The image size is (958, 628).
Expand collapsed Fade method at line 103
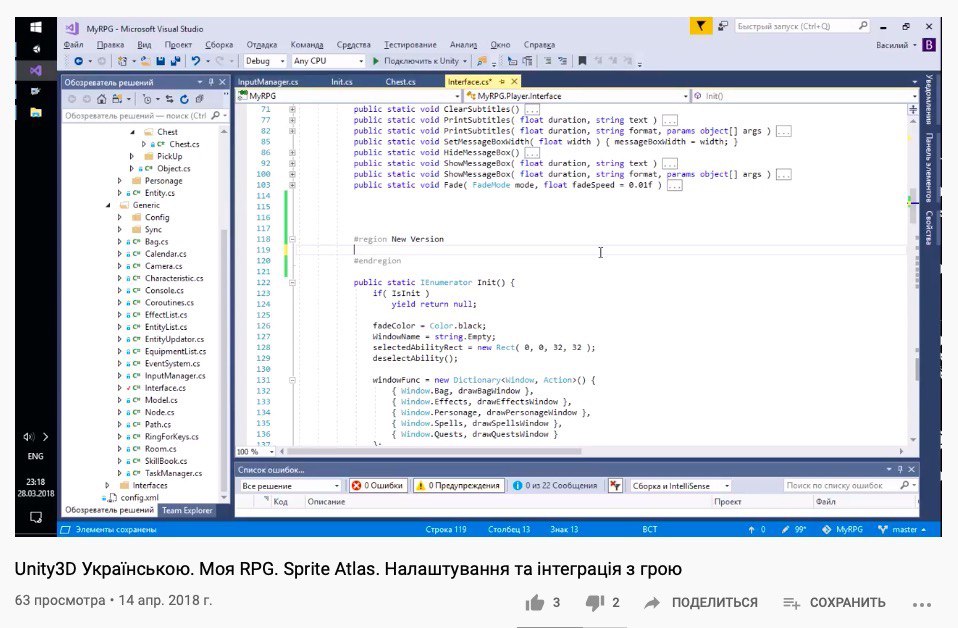pyautogui.click(x=292, y=185)
